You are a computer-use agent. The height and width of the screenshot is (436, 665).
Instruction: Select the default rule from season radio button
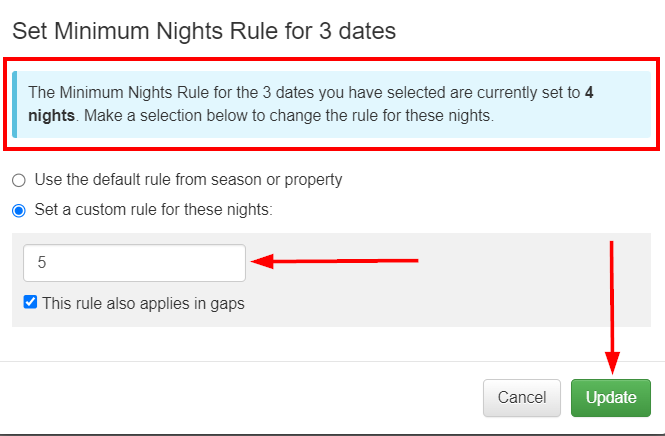point(19,180)
